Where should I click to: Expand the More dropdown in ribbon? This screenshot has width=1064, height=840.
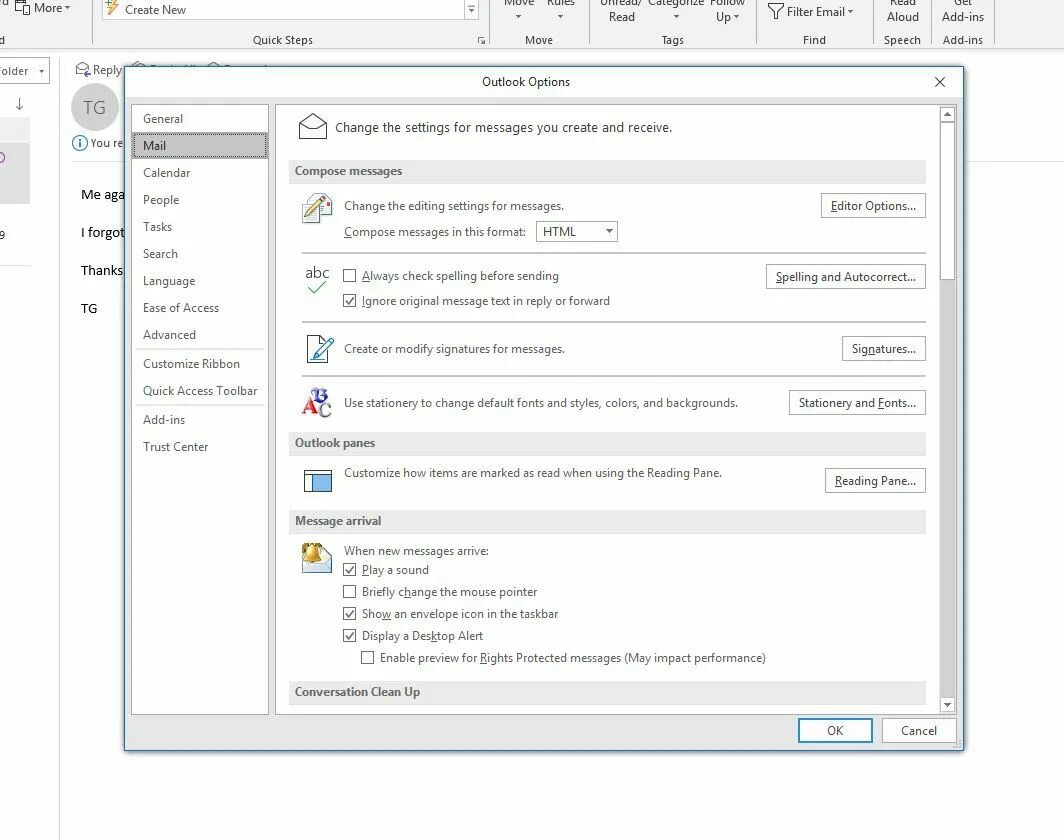tap(43, 8)
